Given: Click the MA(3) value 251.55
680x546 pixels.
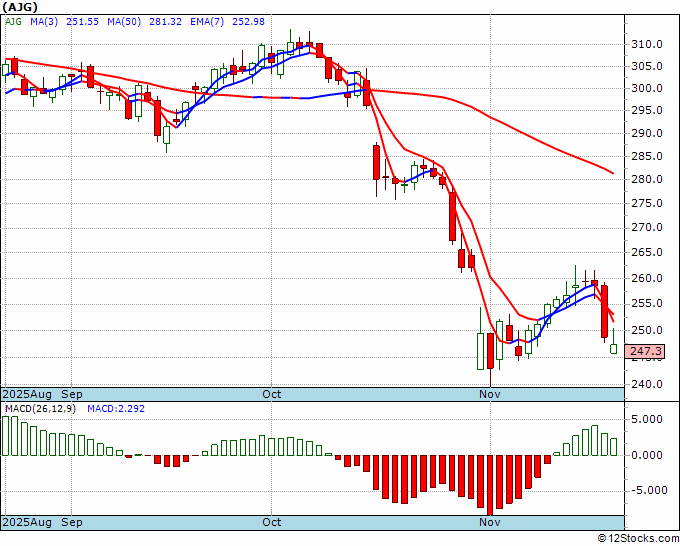Looking at the screenshot, I should click(82, 21).
